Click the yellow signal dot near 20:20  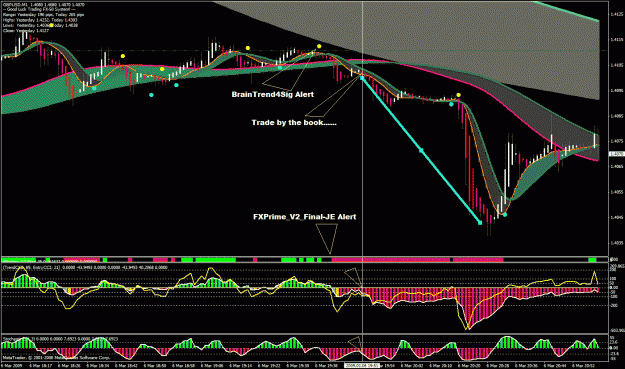tap(459, 95)
